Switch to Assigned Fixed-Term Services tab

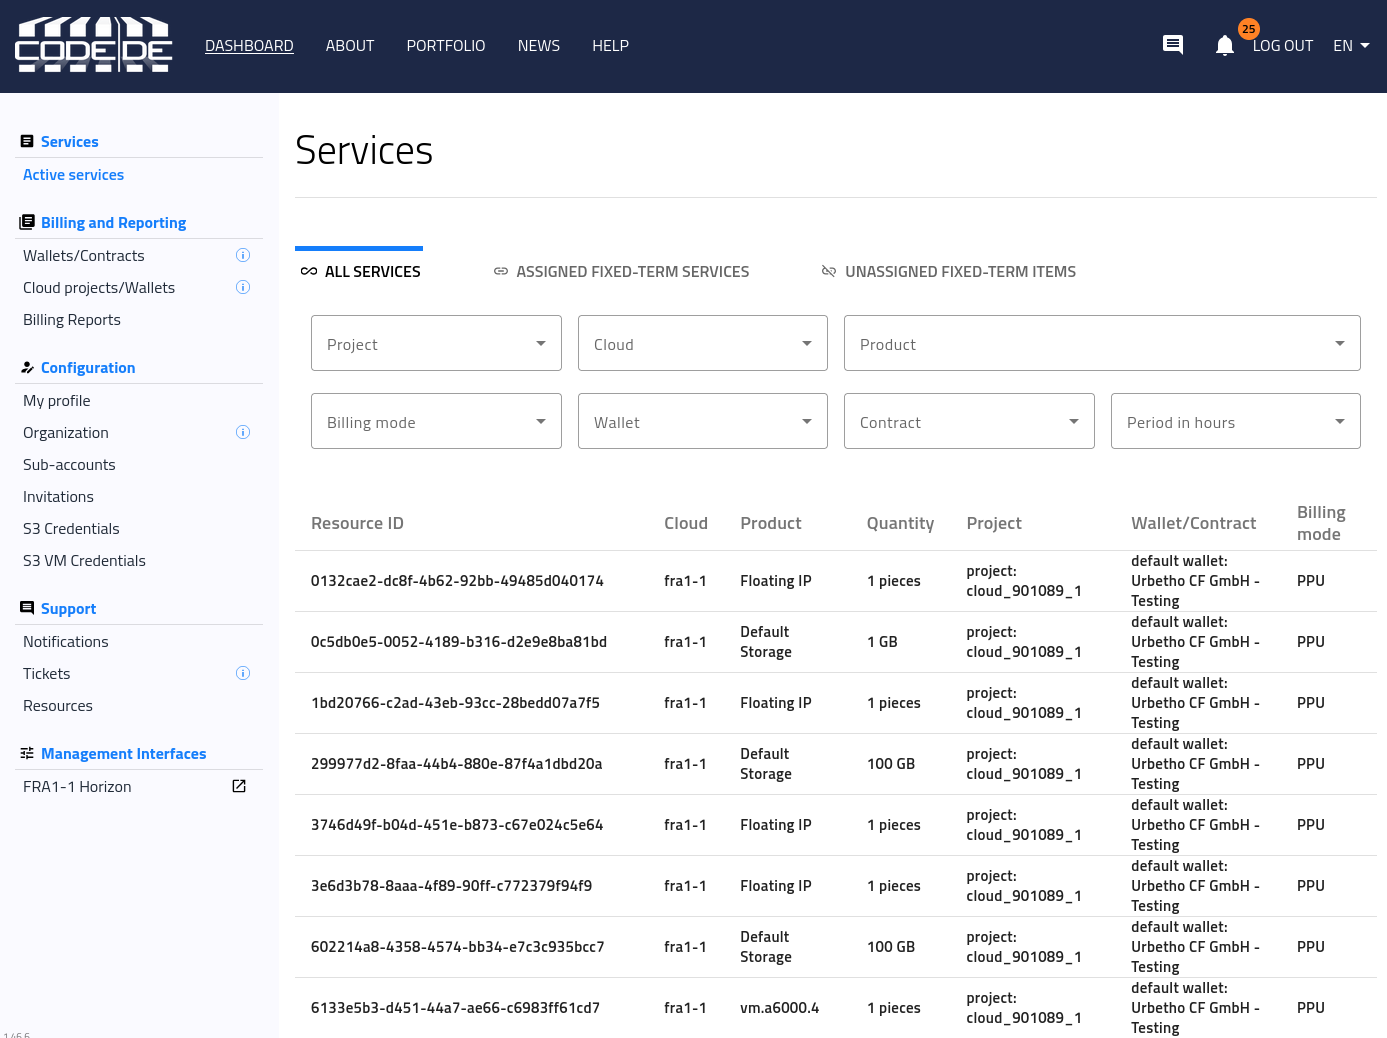point(621,272)
